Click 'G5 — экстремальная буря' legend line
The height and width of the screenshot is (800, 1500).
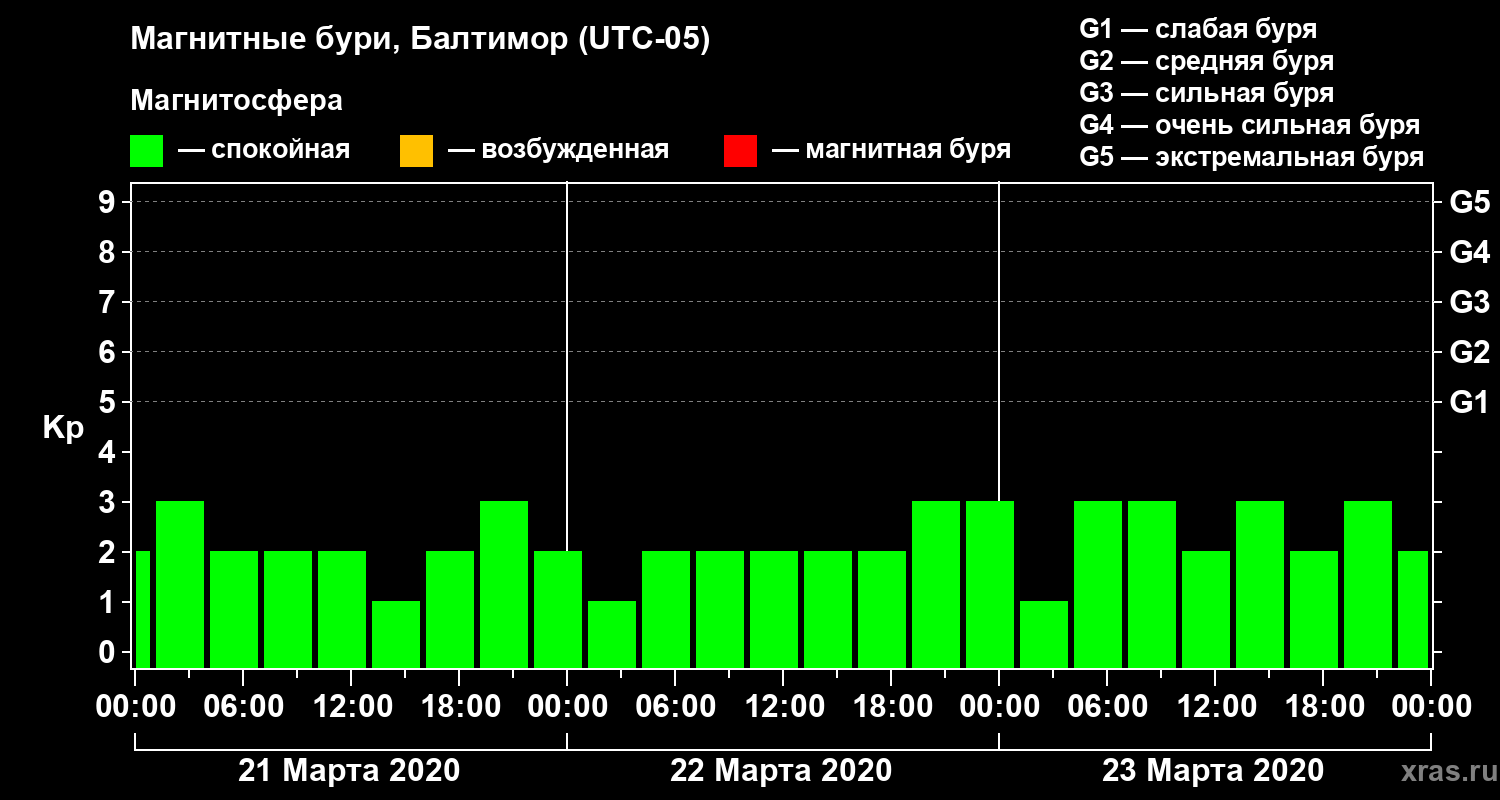[x=1252, y=158]
